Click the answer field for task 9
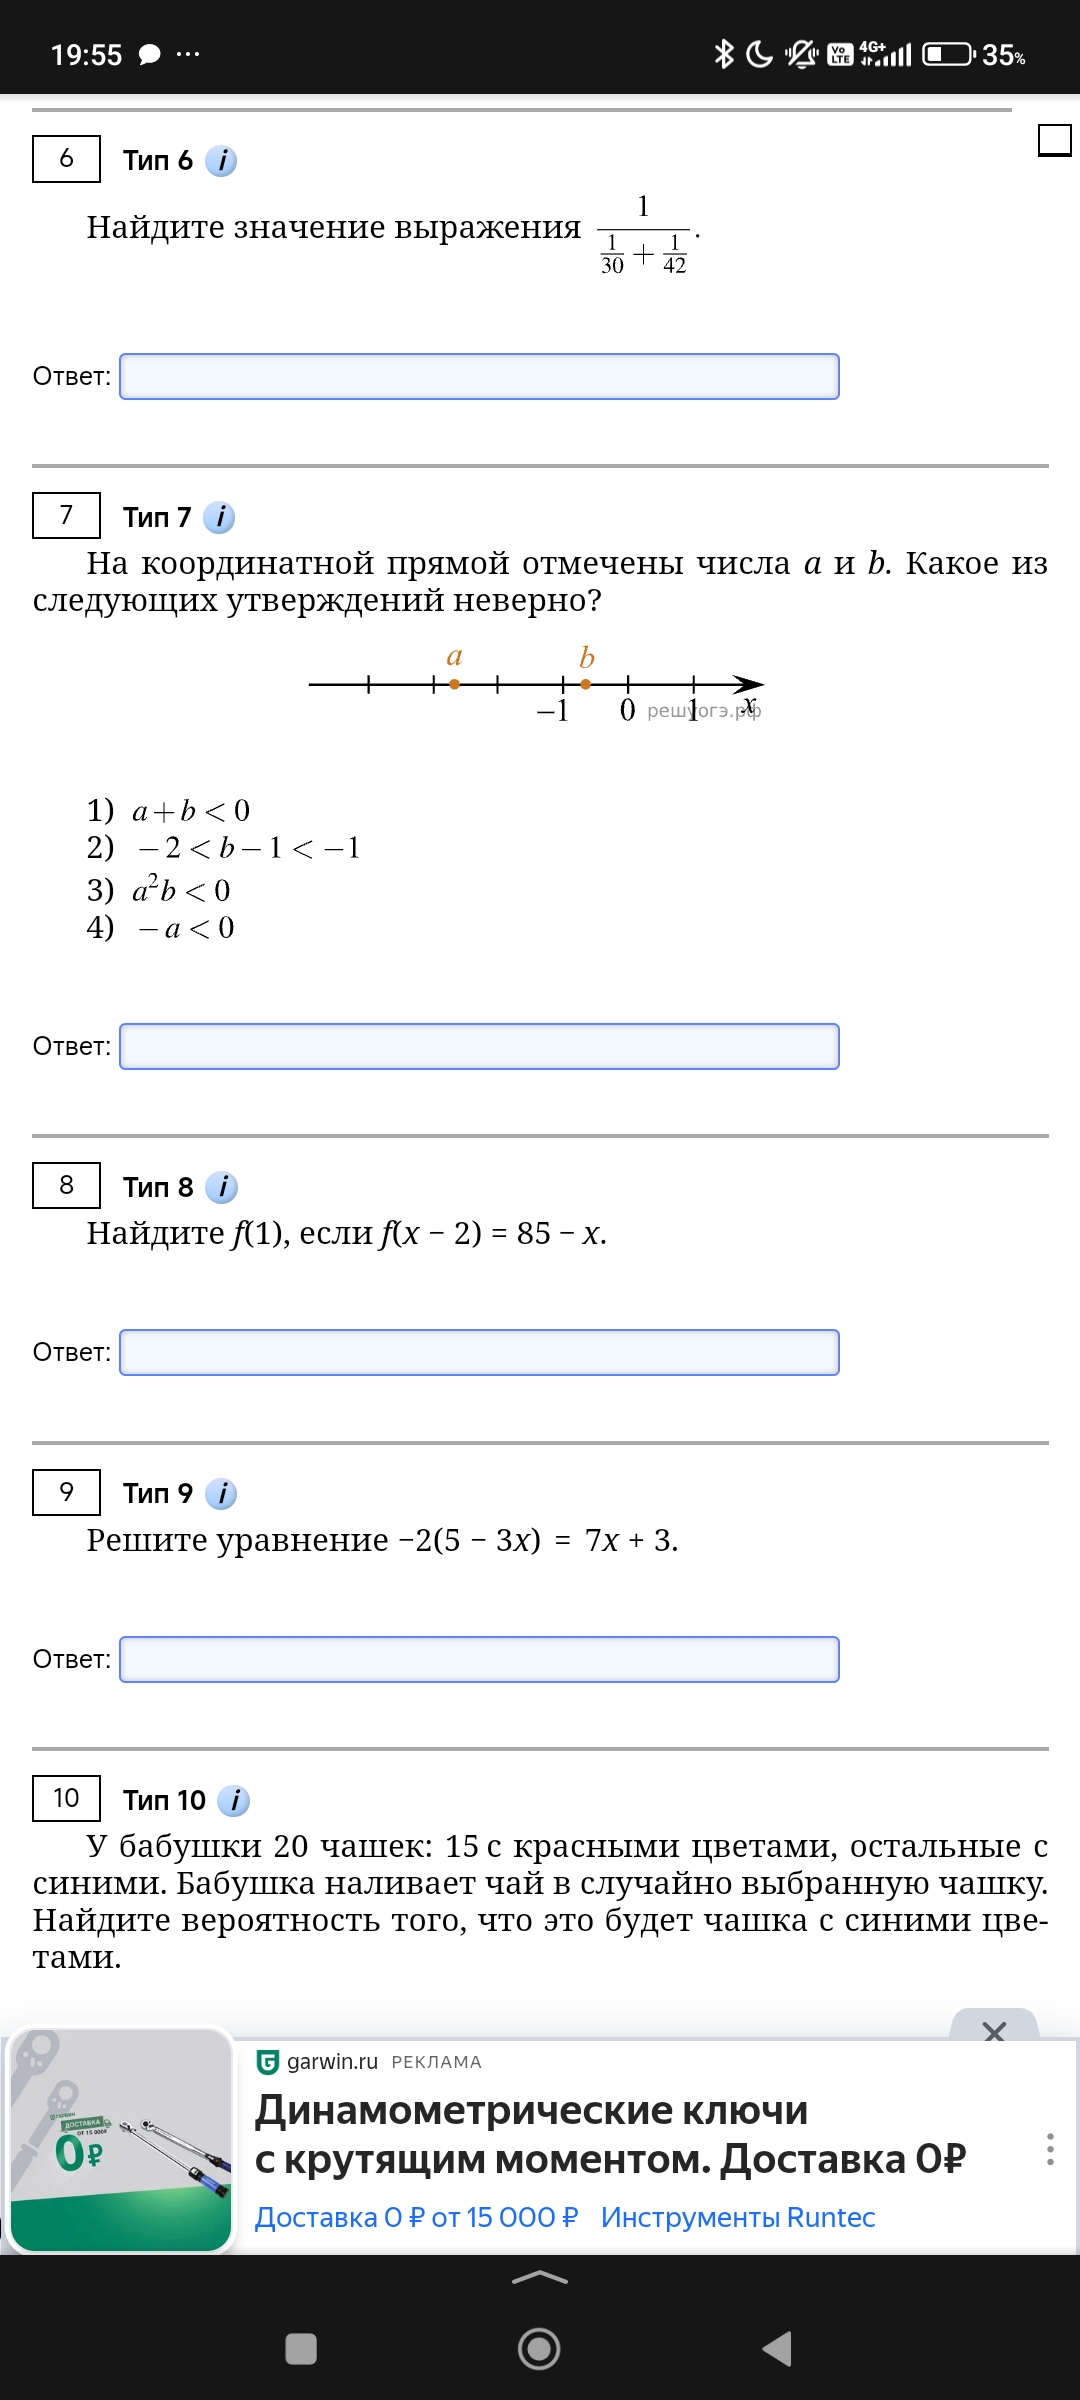 pos(479,1660)
